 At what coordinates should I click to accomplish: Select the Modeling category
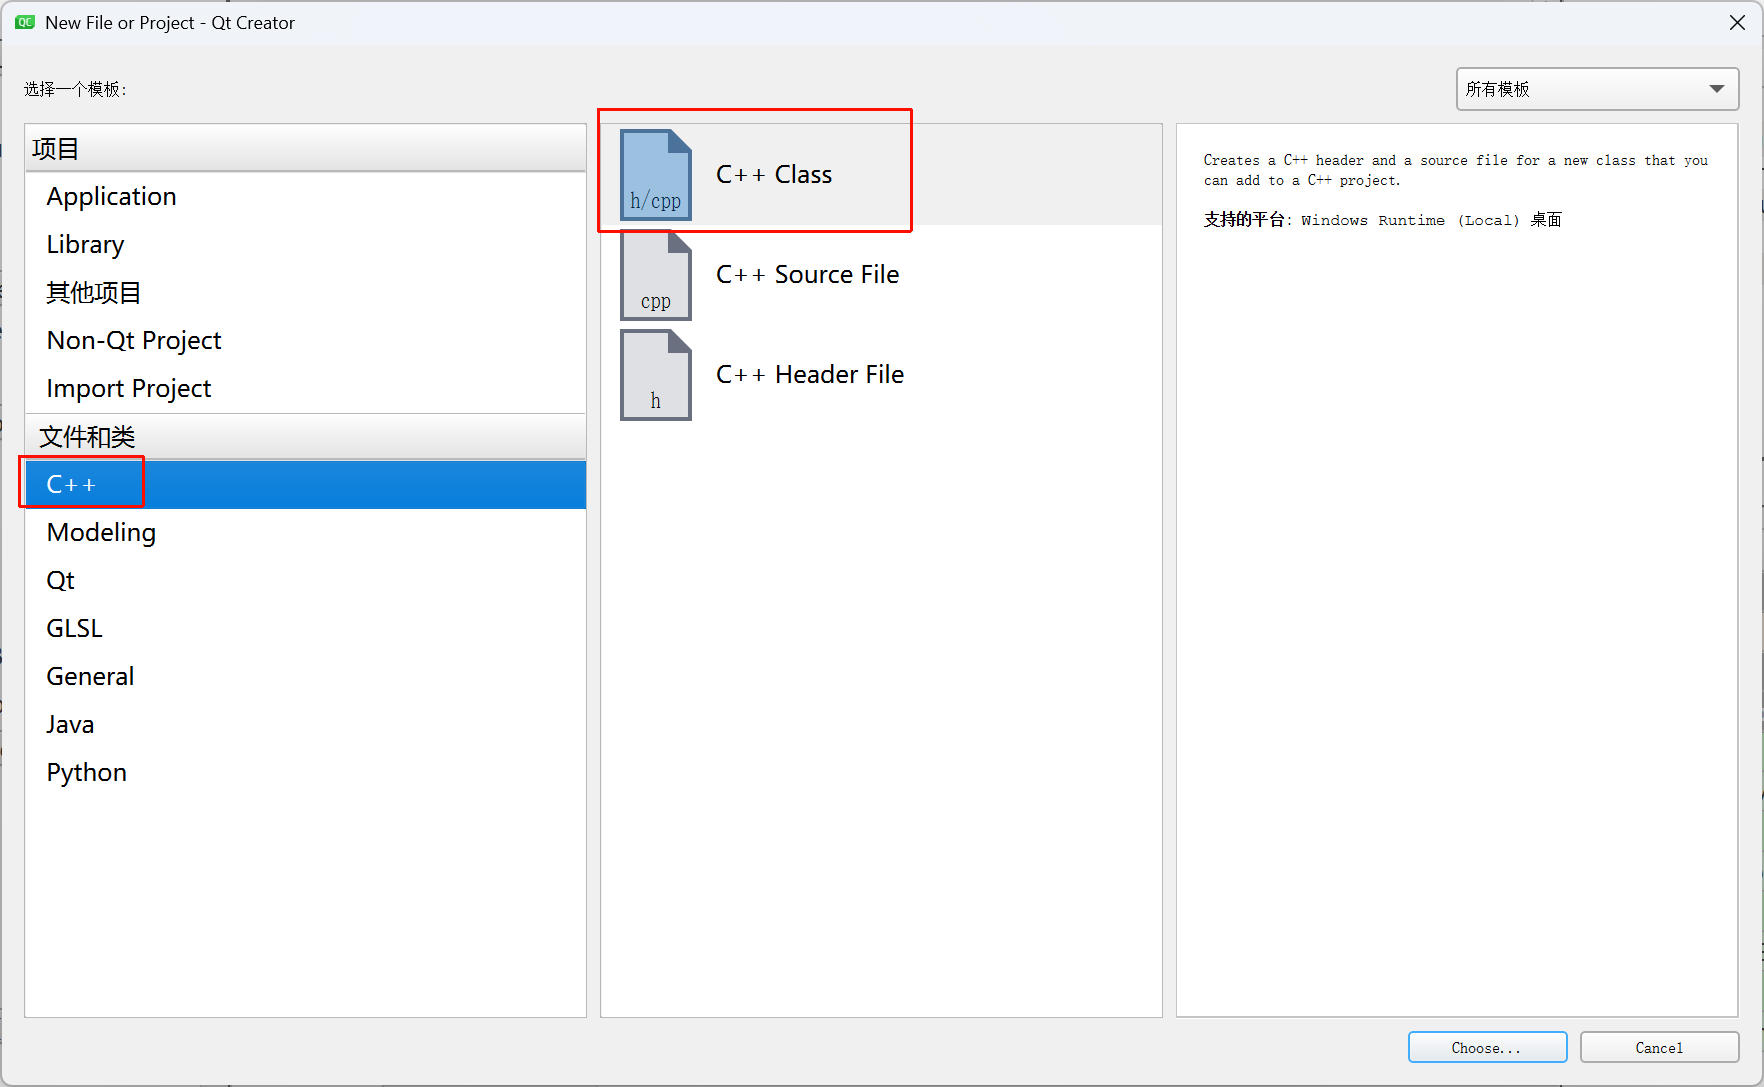coord(305,533)
